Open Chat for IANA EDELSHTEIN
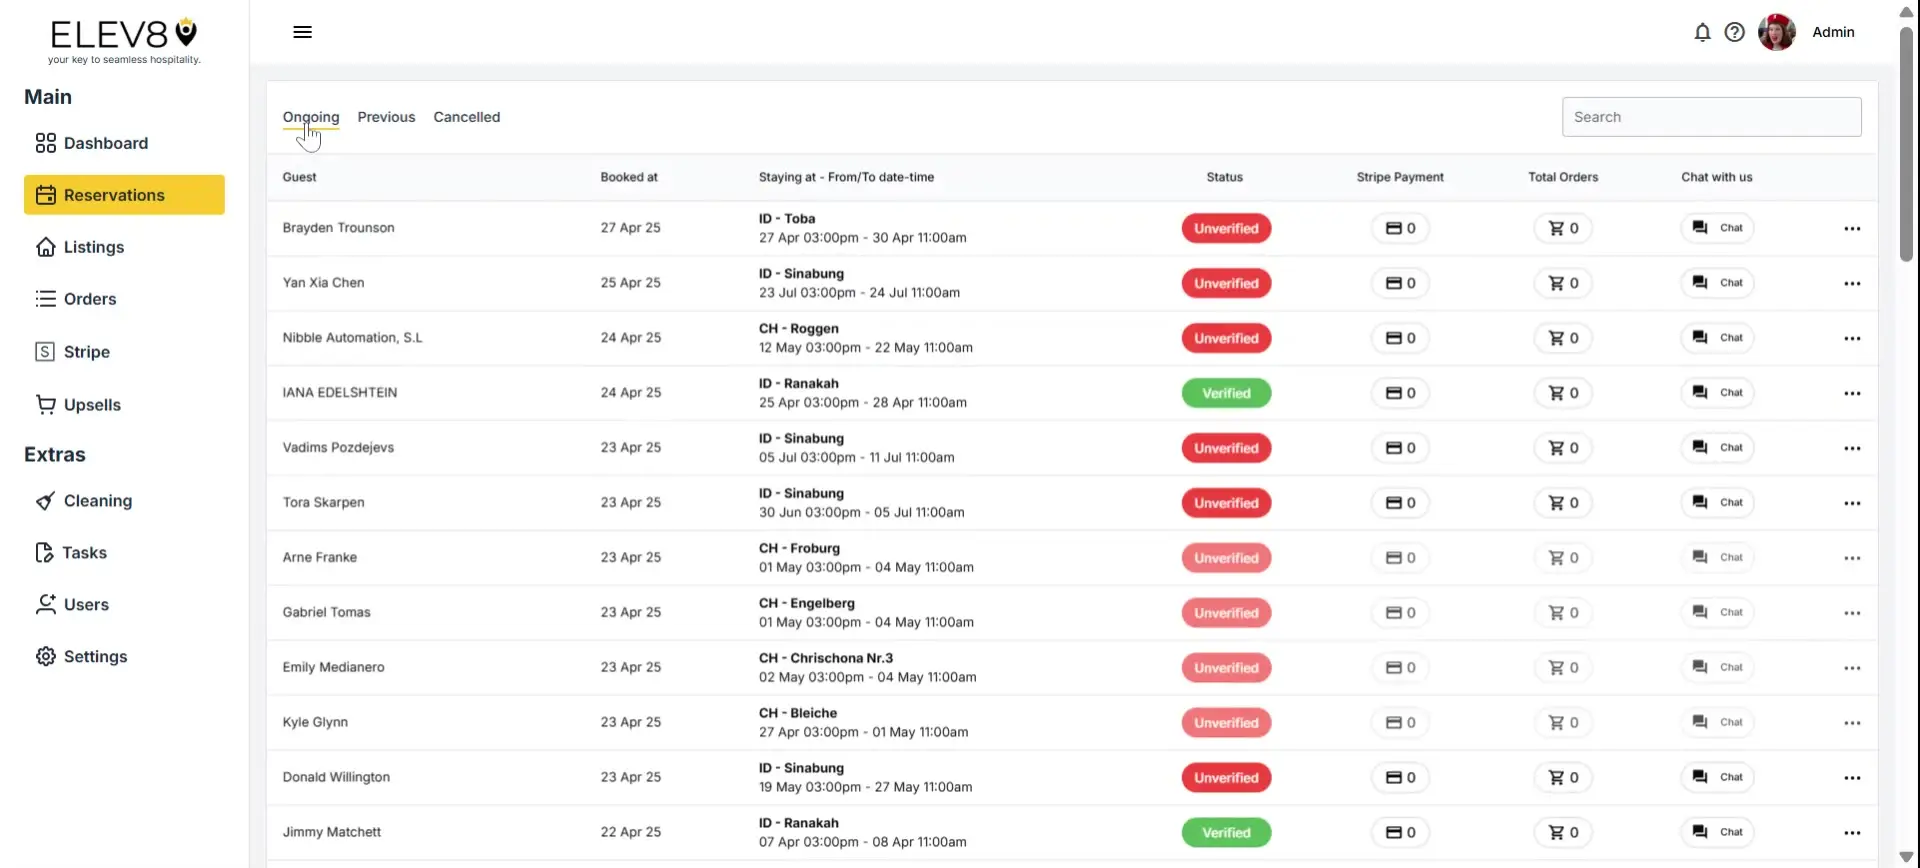This screenshot has height=868, width=1920. click(1717, 393)
